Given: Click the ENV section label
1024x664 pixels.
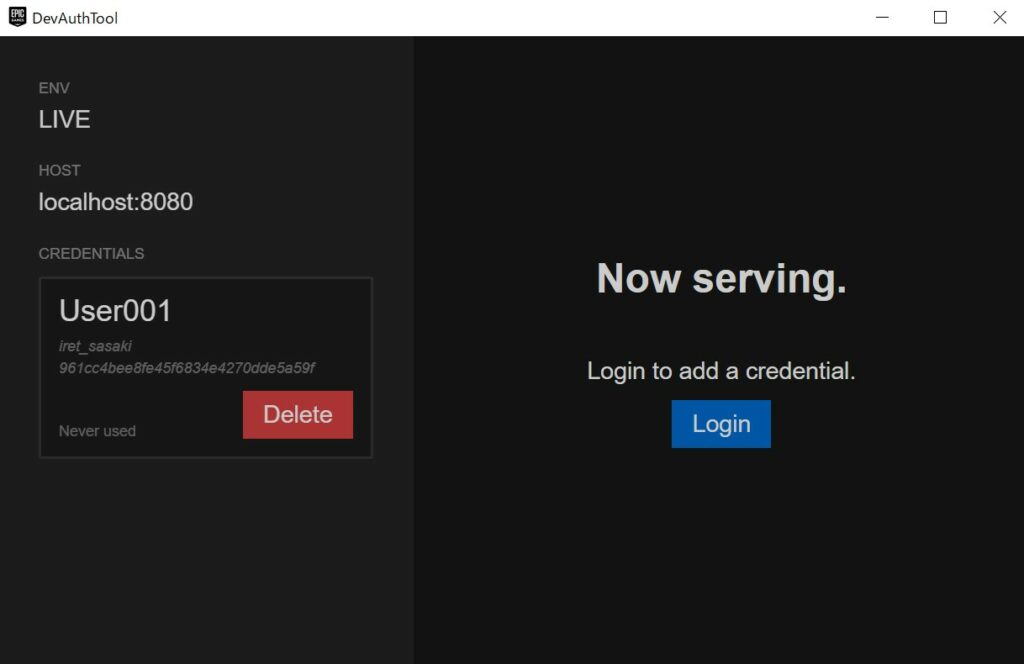Looking at the screenshot, I should [52, 88].
